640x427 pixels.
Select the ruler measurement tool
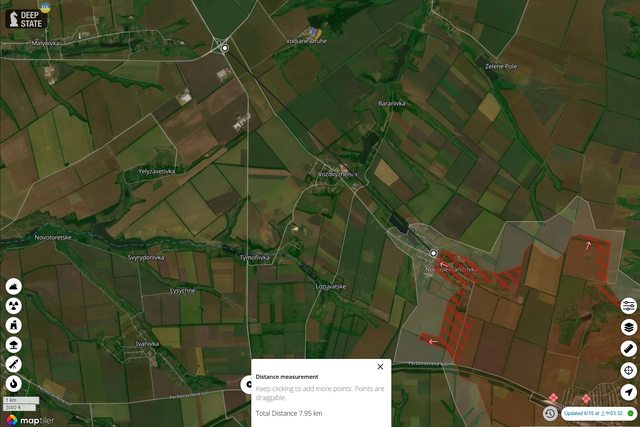click(x=628, y=348)
